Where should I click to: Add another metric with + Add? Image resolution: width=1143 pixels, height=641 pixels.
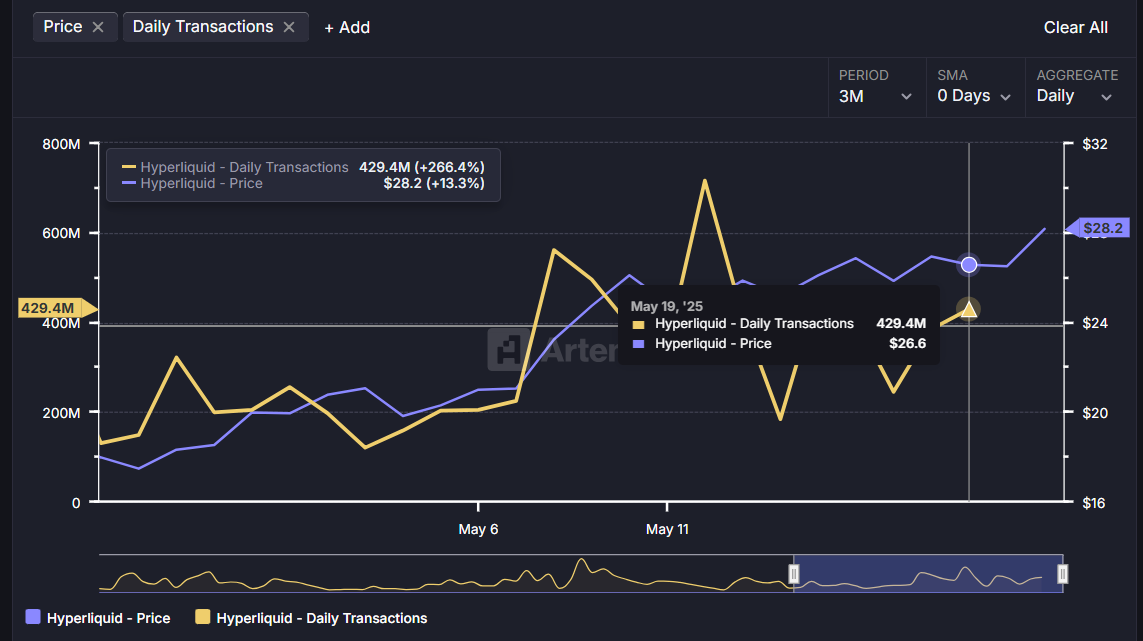[x=347, y=28]
